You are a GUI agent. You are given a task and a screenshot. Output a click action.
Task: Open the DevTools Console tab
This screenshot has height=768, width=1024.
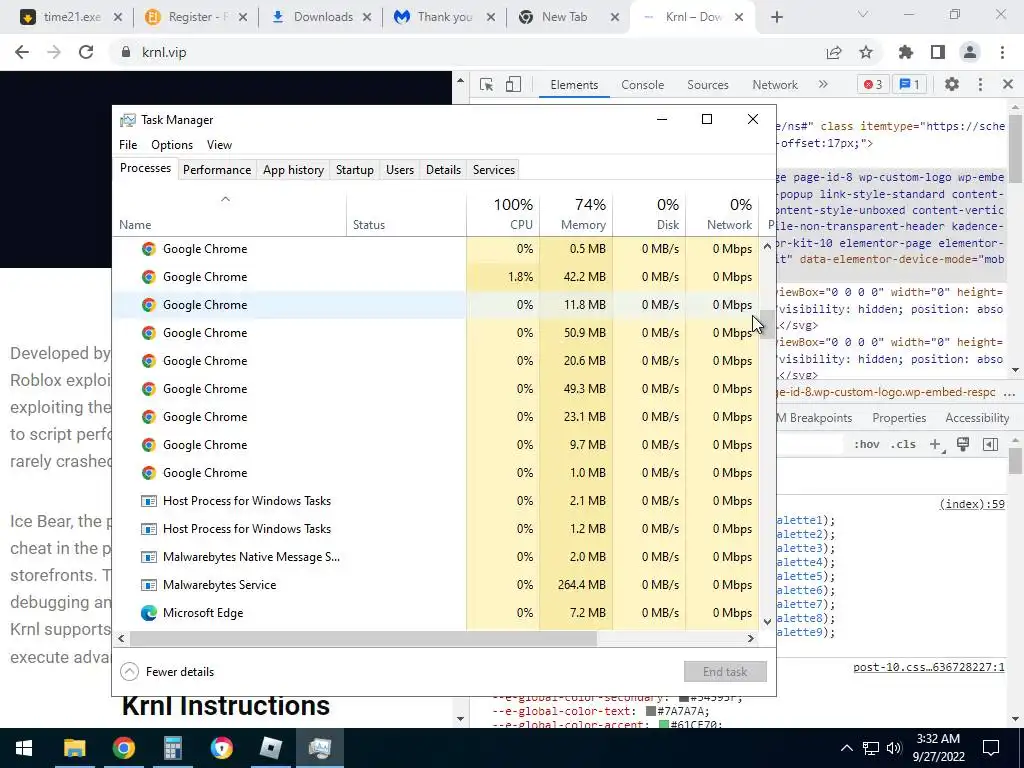click(643, 84)
